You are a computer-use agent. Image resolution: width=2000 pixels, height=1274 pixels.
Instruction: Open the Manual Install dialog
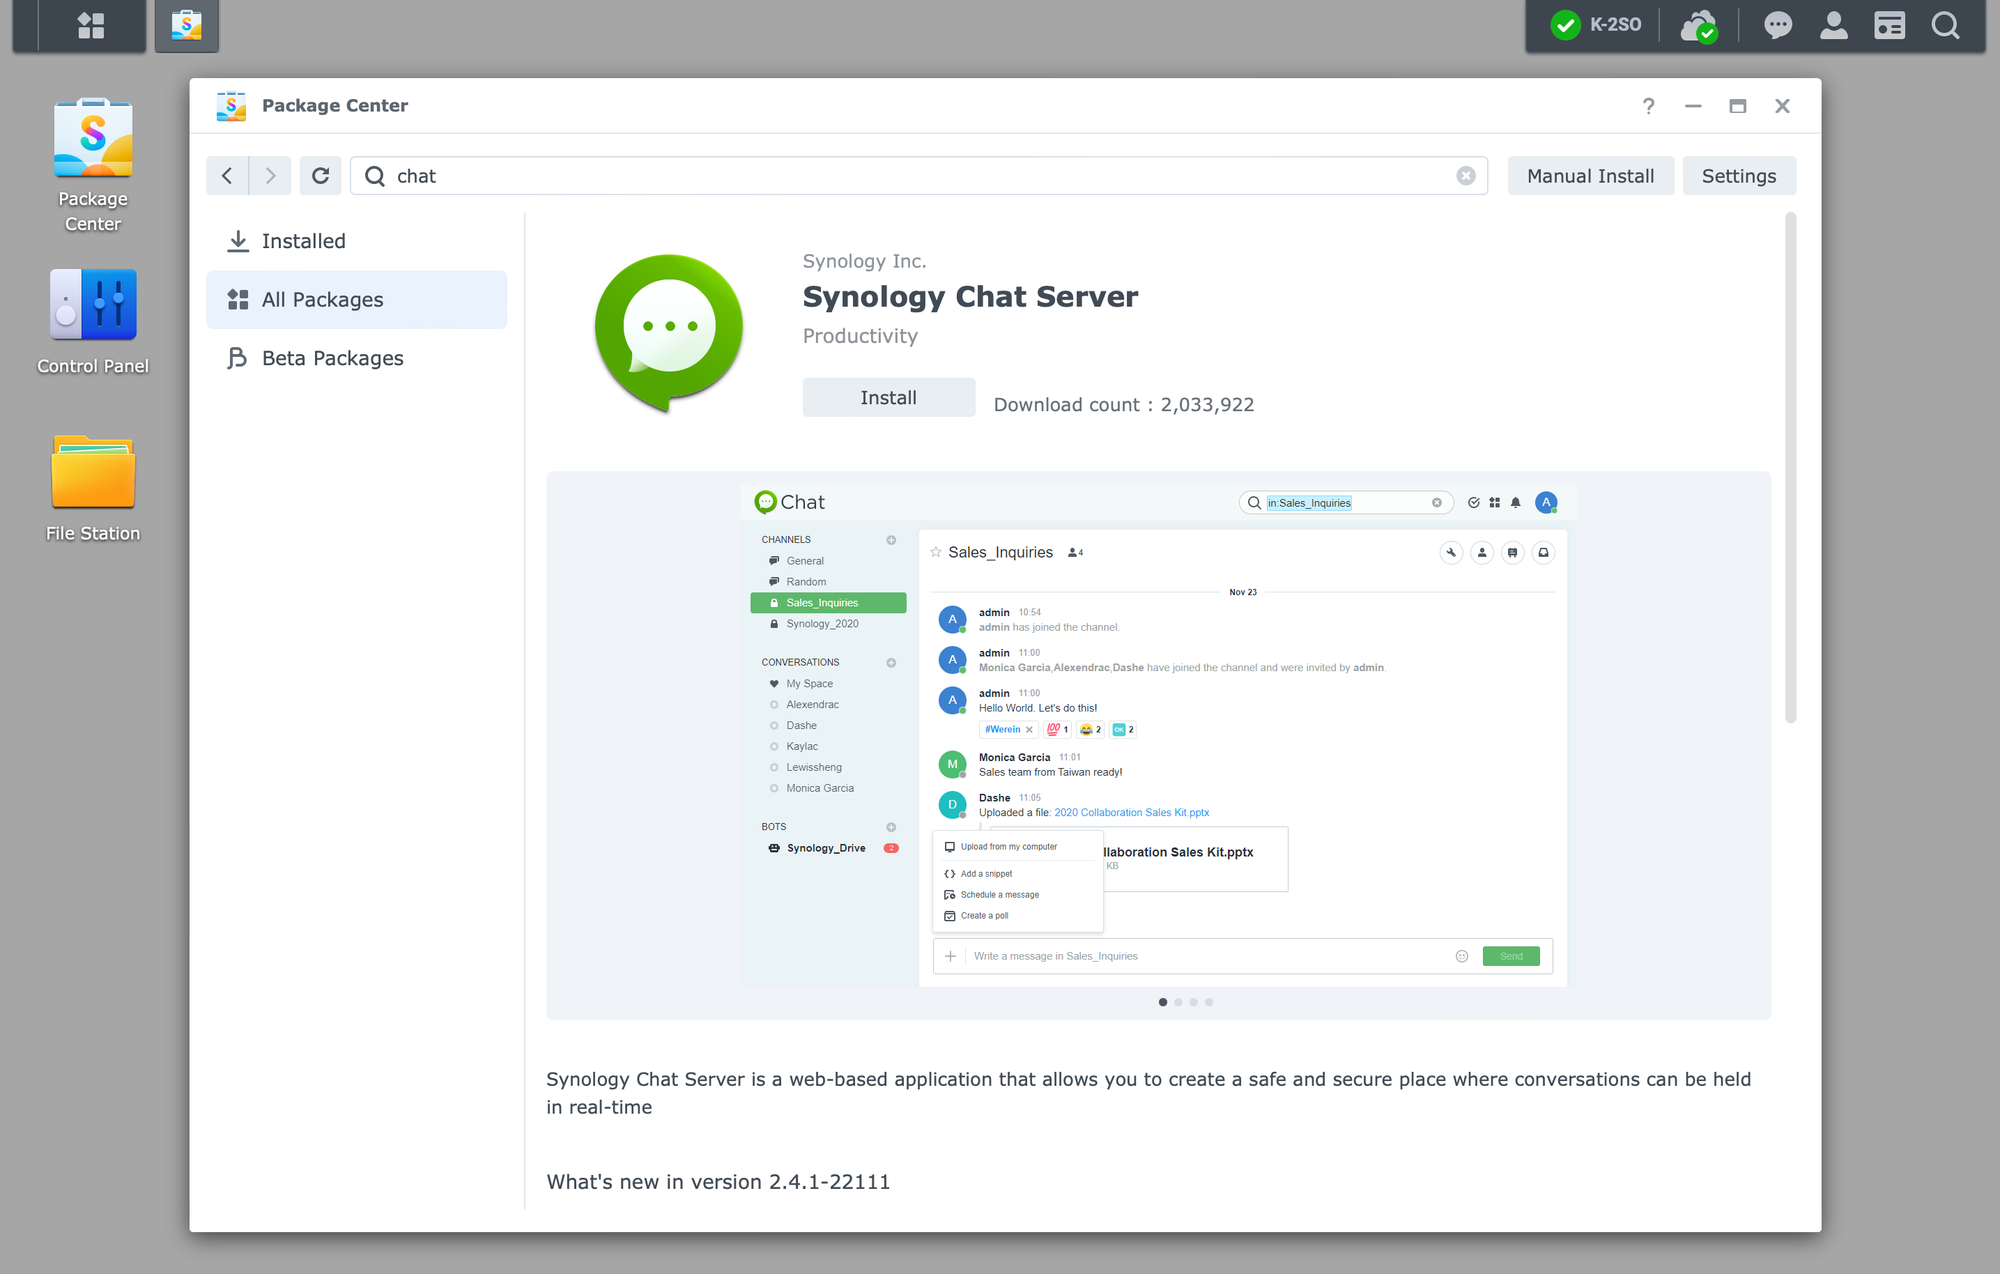tap(1589, 175)
